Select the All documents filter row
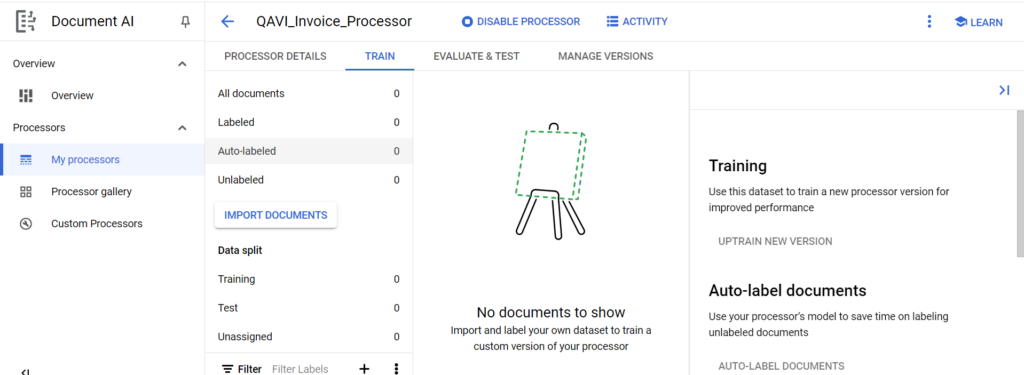This screenshot has height=375, width=1024. [308, 93]
